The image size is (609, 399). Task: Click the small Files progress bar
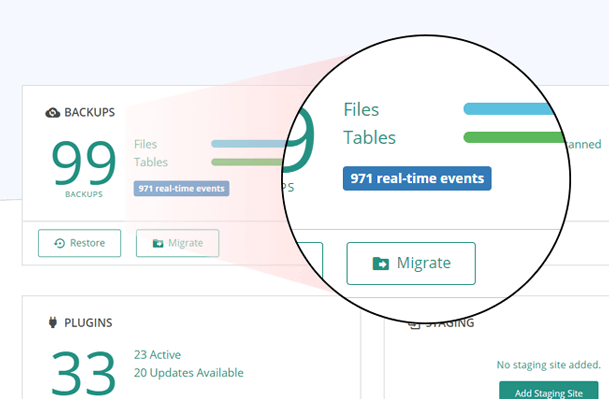[249, 144]
